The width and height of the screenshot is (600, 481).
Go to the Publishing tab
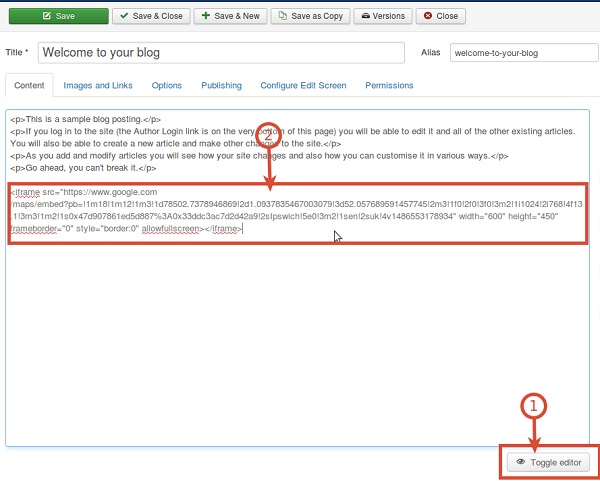[x=222, y=85]
